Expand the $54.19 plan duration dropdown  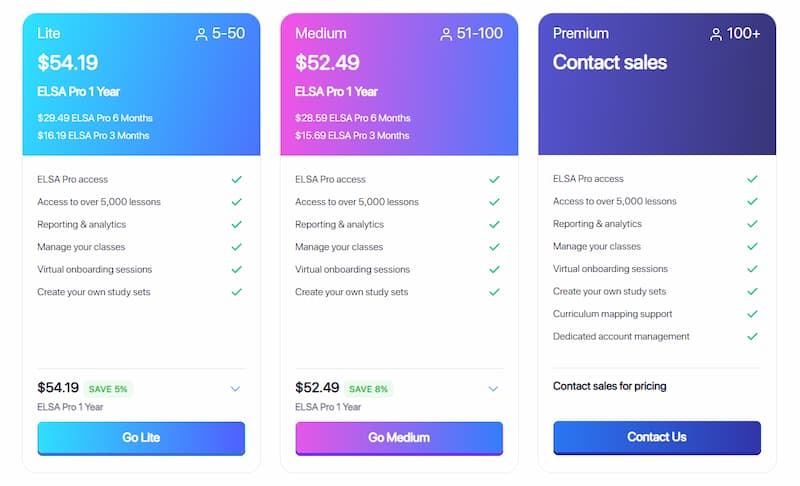[235, 389]
